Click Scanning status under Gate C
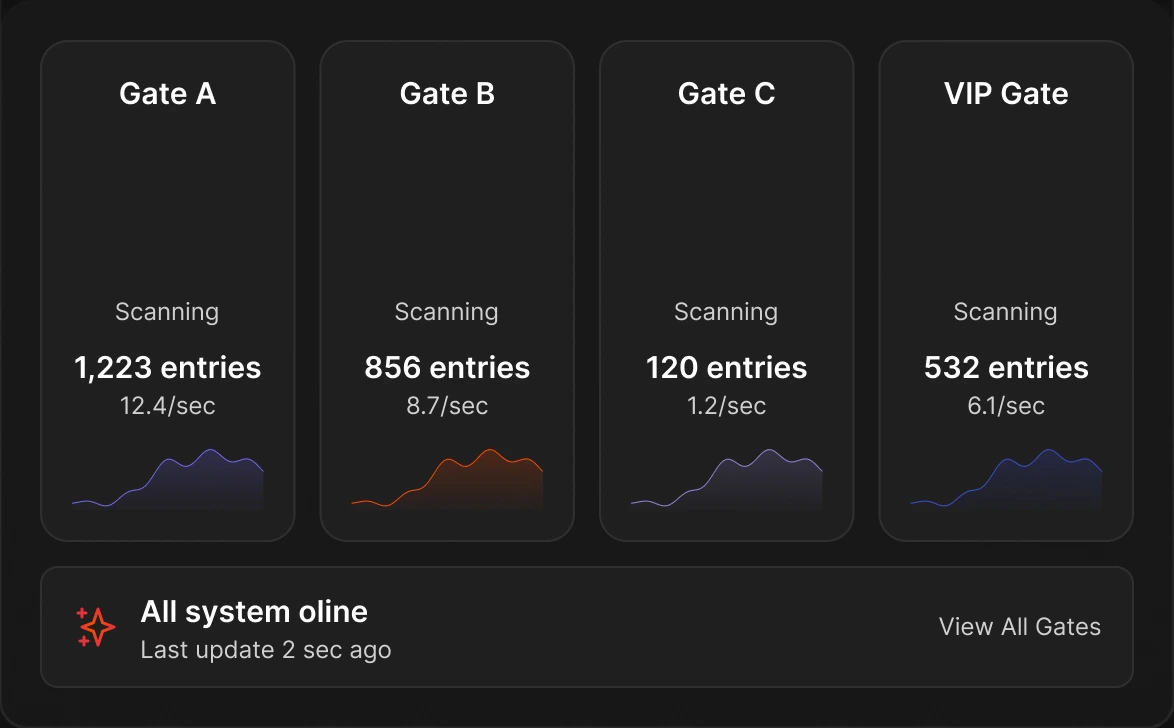Viewport: 1174px width, 728px height. [726, 312]
